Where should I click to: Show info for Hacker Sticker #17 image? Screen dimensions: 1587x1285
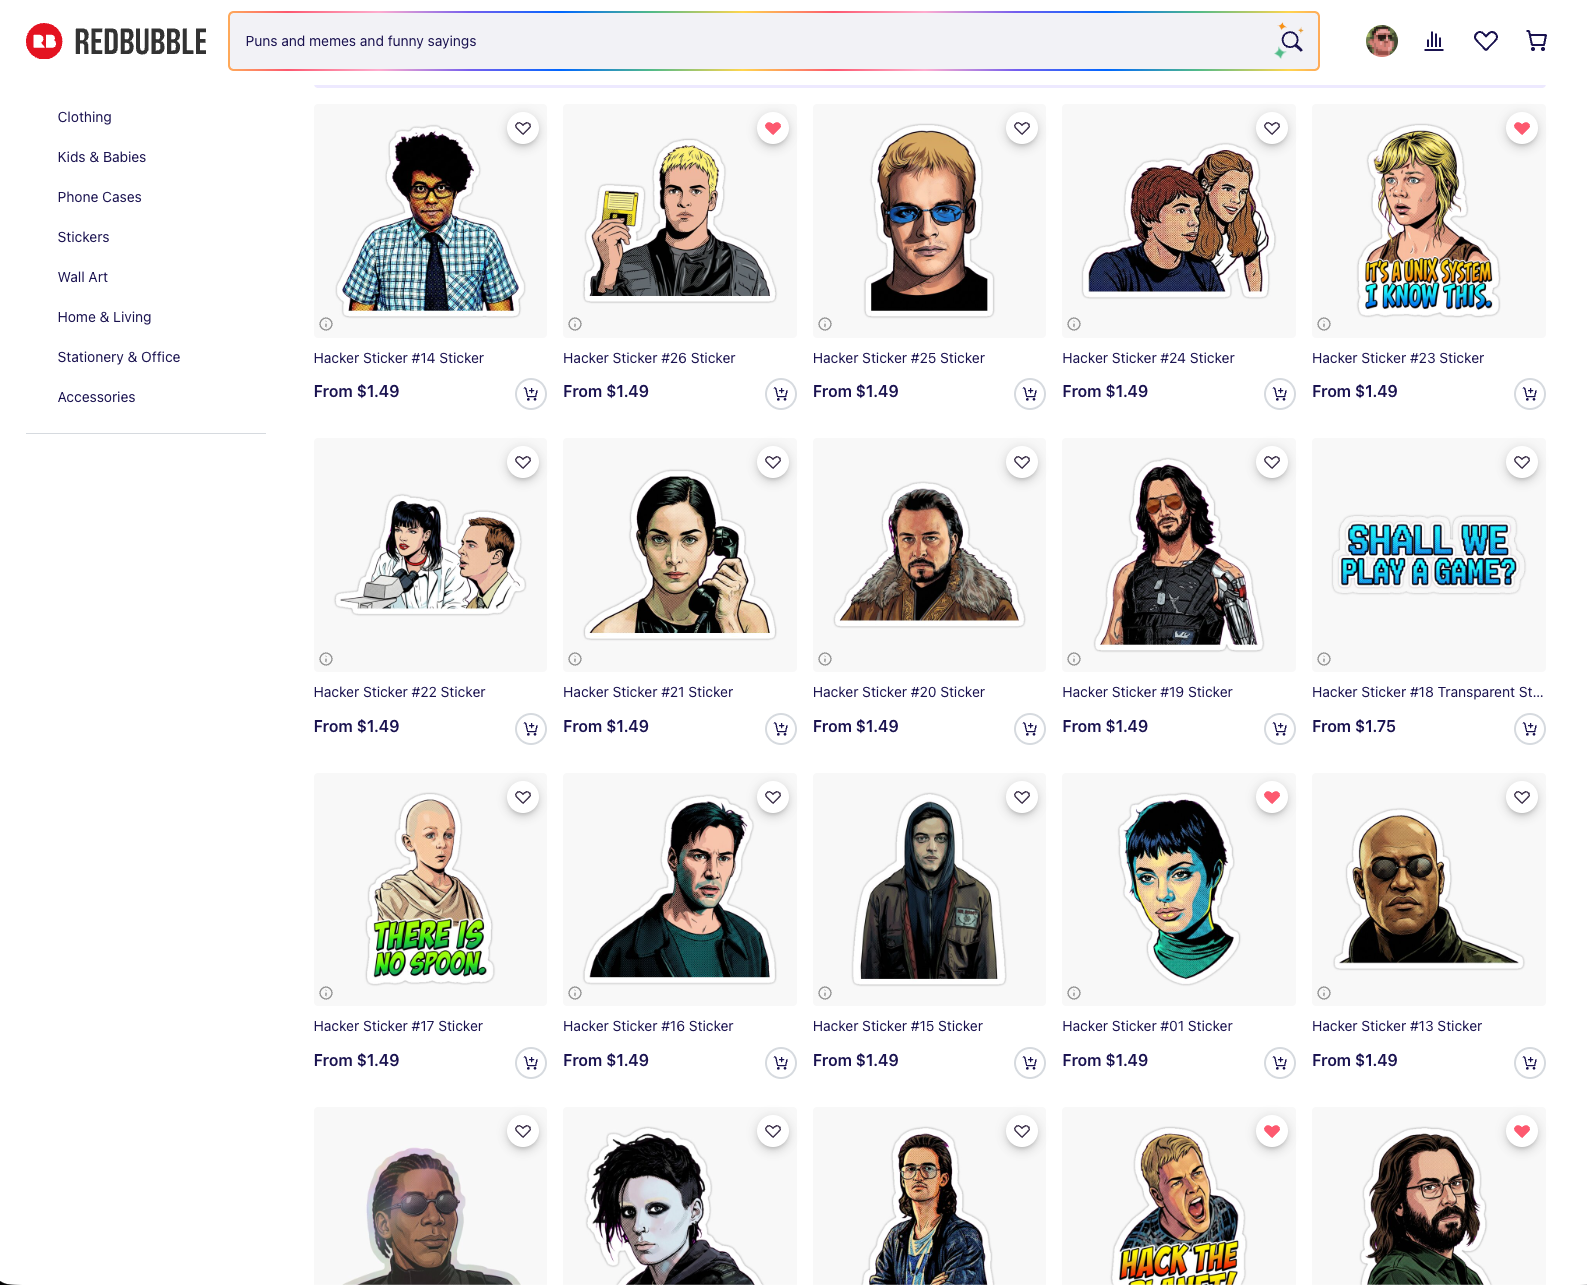tap(326, 993)
